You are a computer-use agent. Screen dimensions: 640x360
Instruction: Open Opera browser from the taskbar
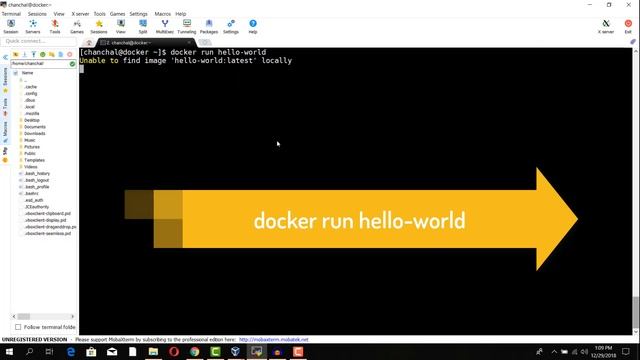(x=174, y=351)
